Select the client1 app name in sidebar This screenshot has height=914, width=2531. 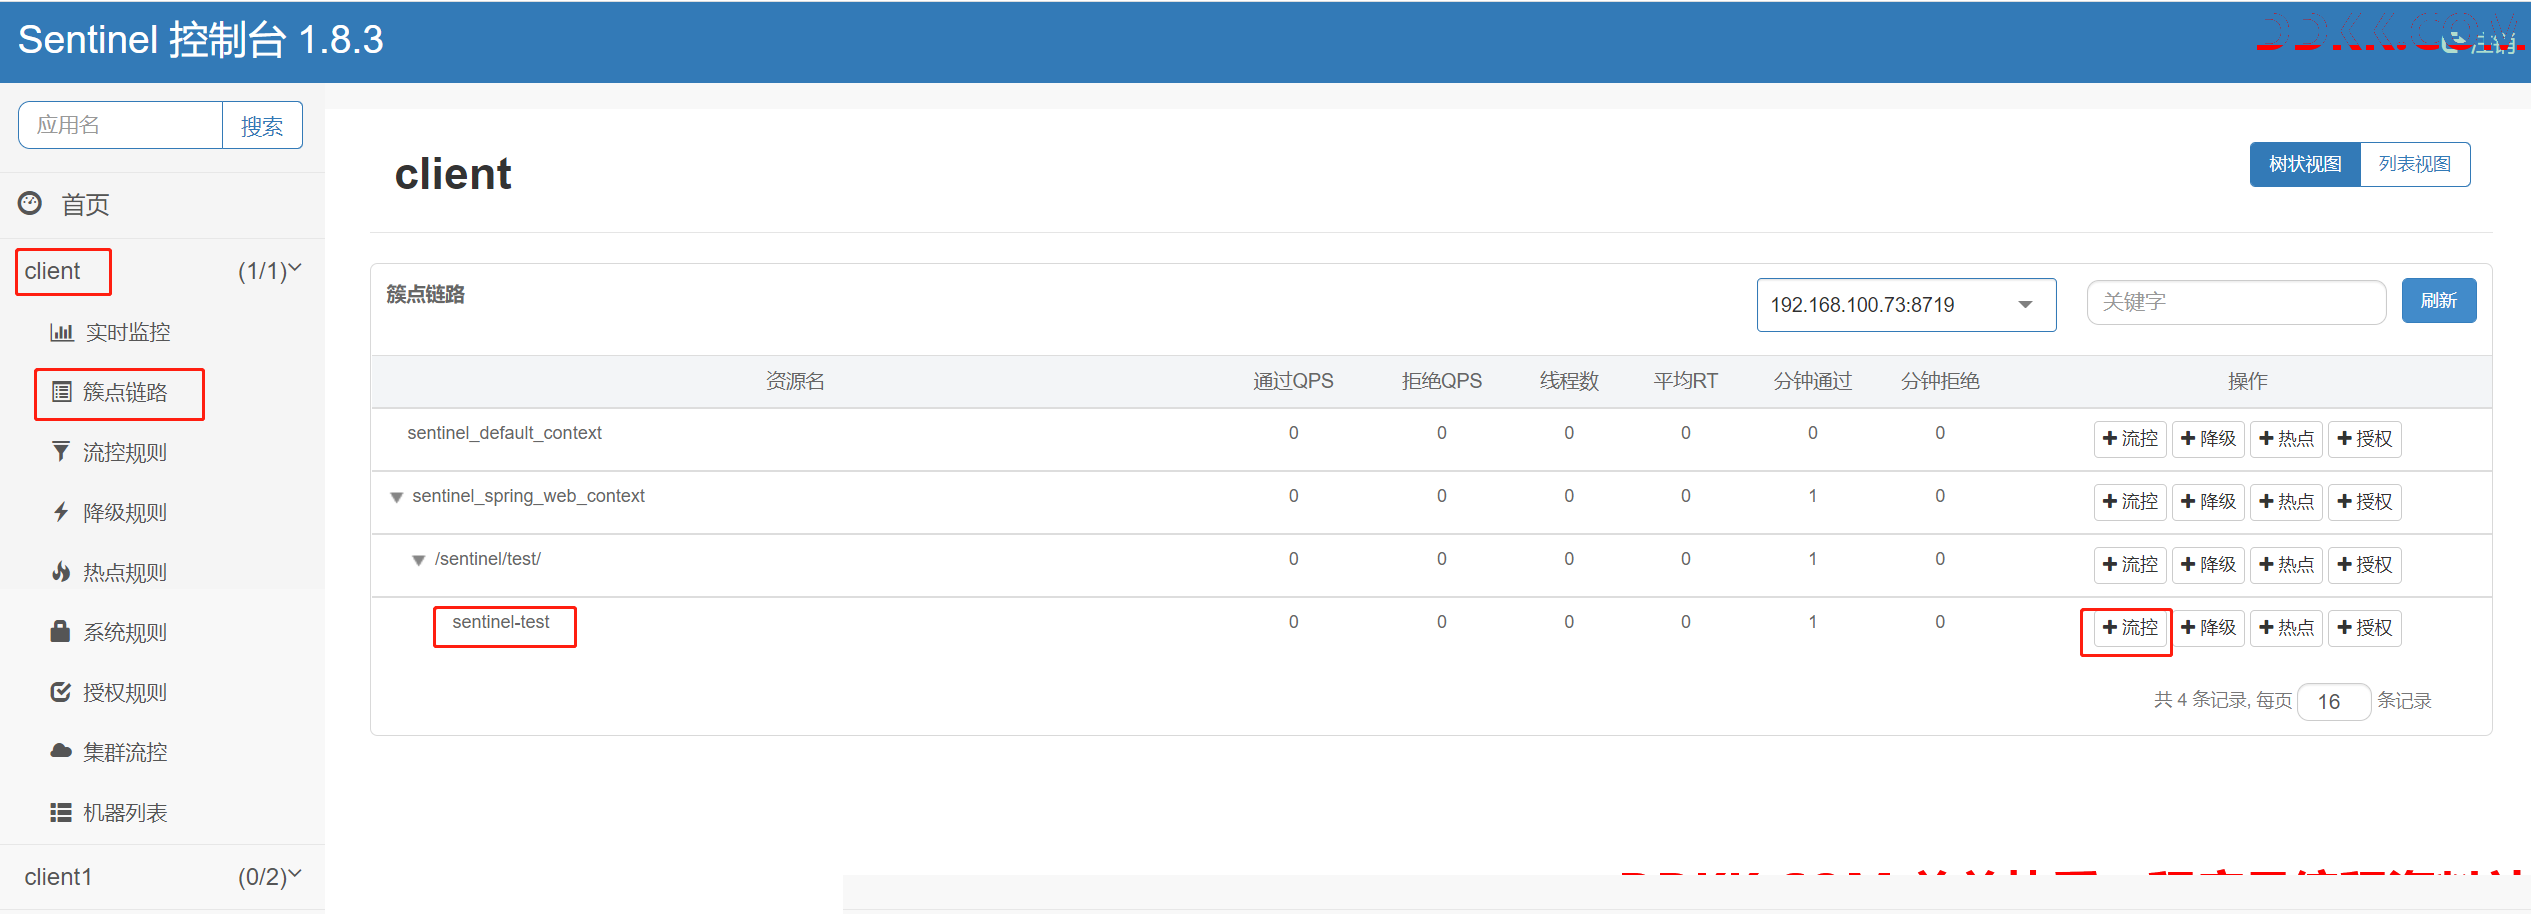[59, 877]
